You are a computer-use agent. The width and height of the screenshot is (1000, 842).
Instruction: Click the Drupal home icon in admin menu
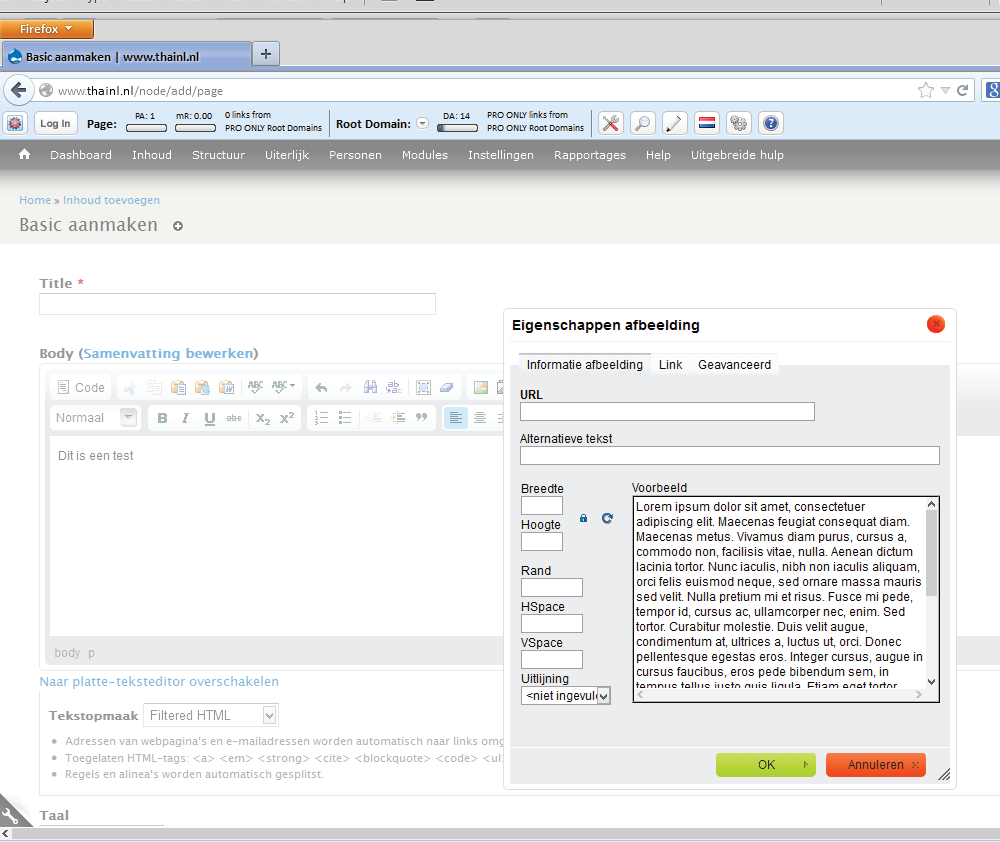click(x=25, y=155)
